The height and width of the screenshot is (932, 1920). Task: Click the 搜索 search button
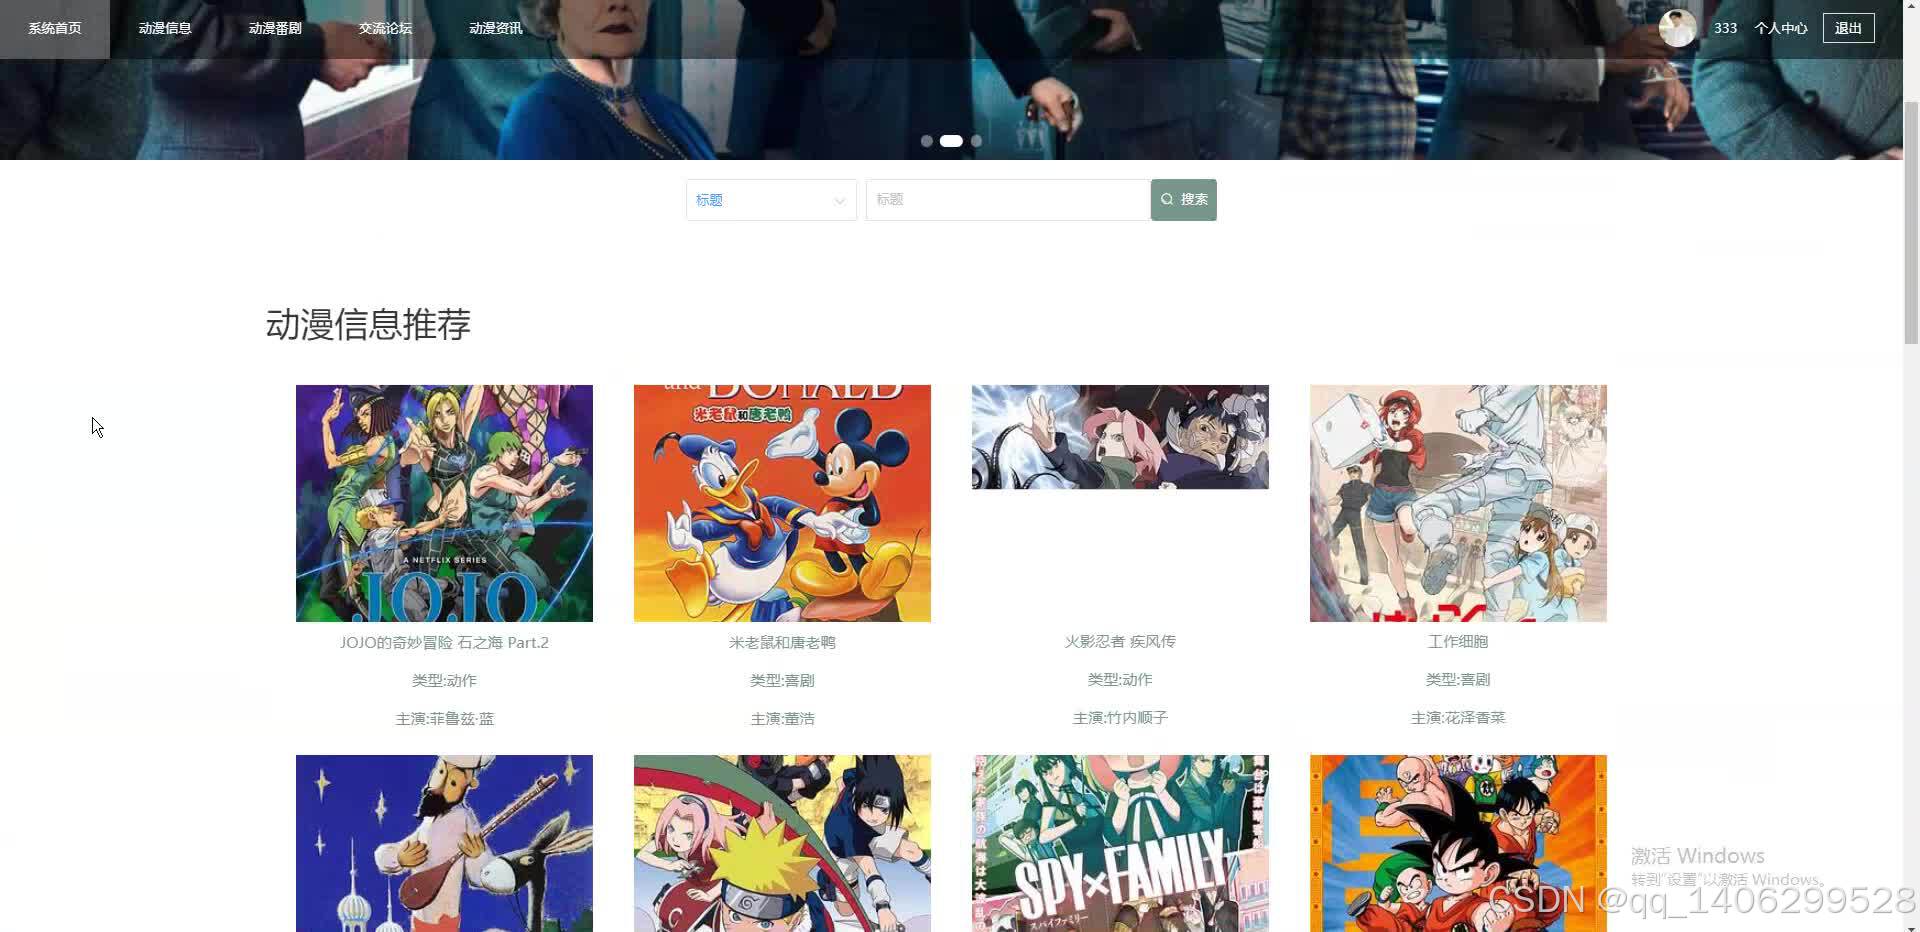[x=1184, y=200]
